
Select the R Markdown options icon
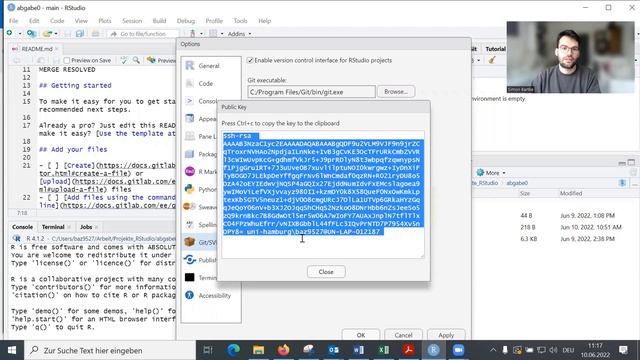[x=189, y=171]
